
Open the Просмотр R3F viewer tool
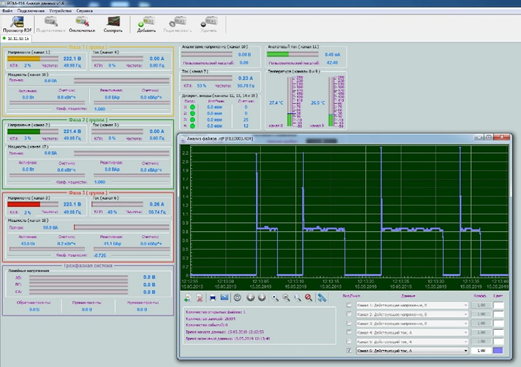tap(17, 24)
